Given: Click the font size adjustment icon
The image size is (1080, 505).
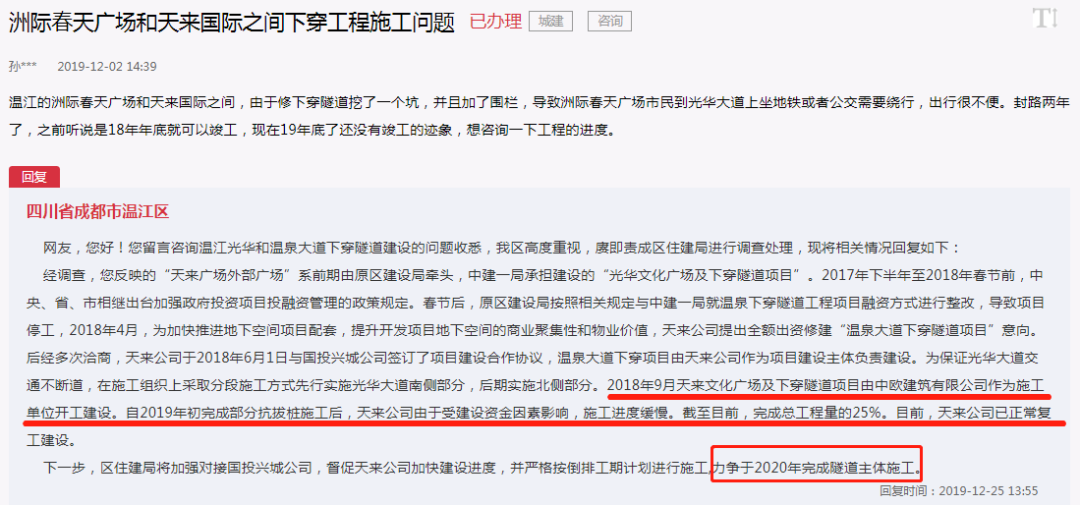Looking at the screenshot, I should pyautogui.click(x=1045, y=19).
